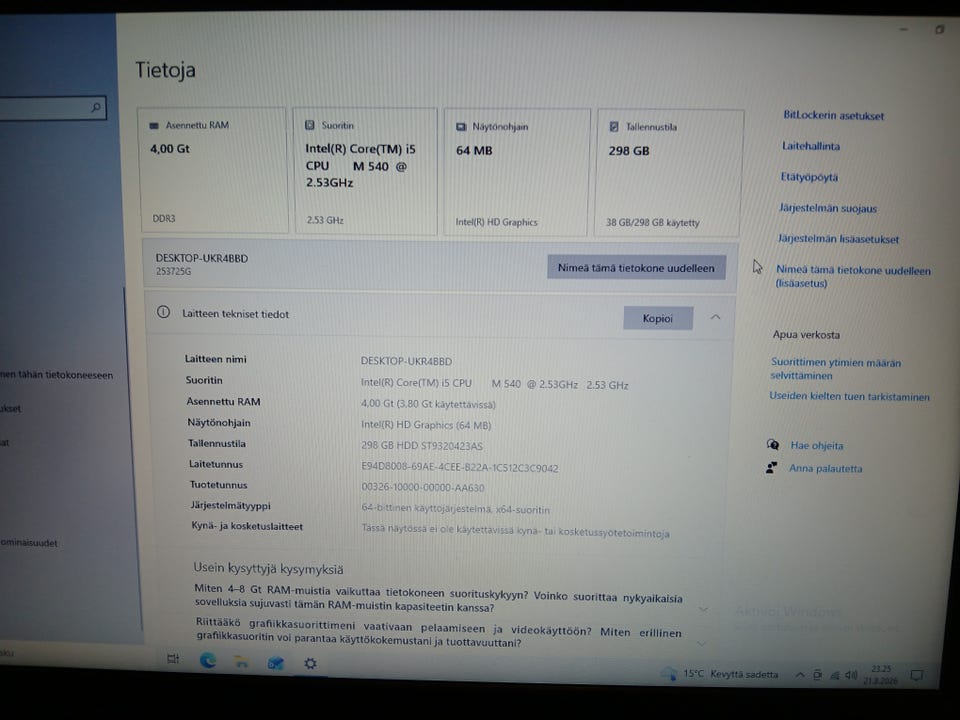Open BitLockerin asetukset link
This screenshot has width=960, height=720.
833,115
